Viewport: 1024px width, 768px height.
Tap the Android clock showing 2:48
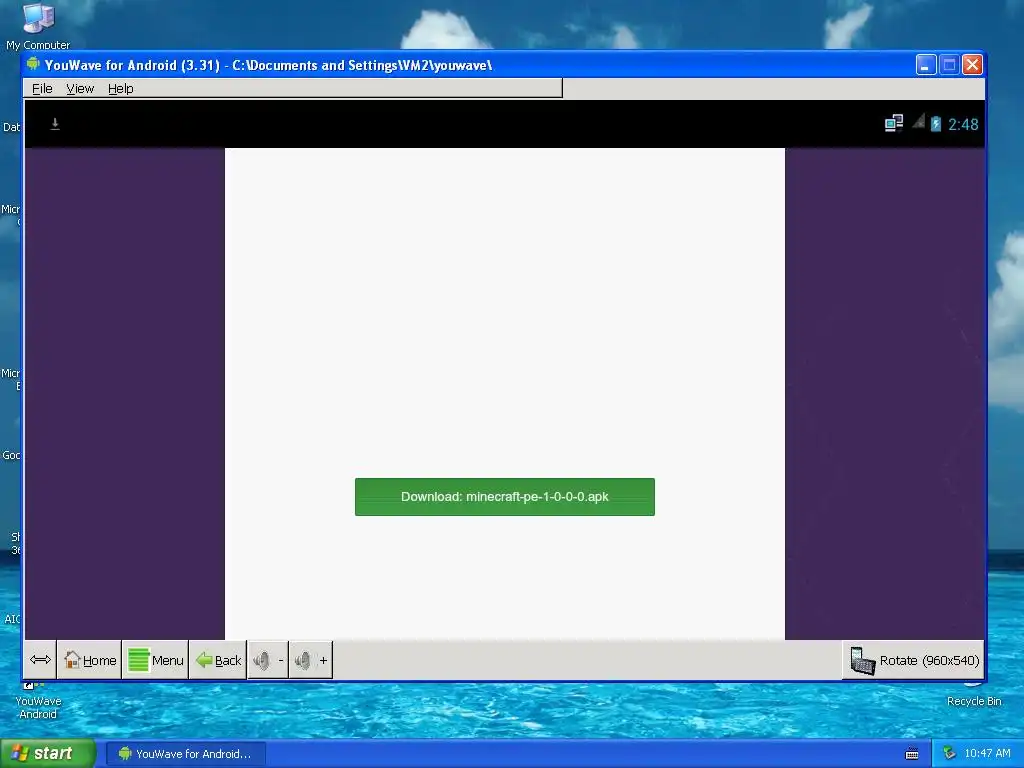(963, 124)
